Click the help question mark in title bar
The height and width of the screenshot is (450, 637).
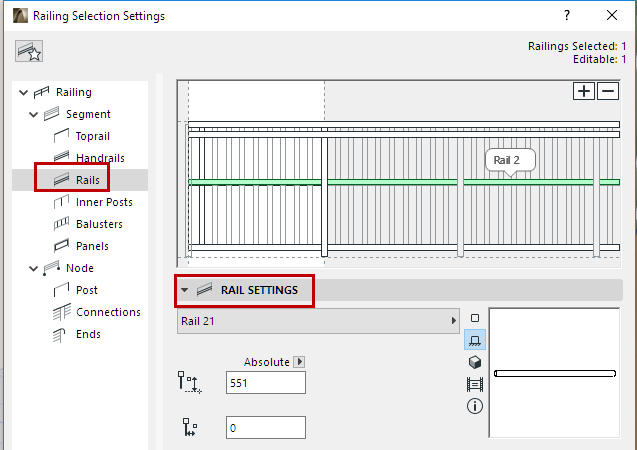coord(567,15)
